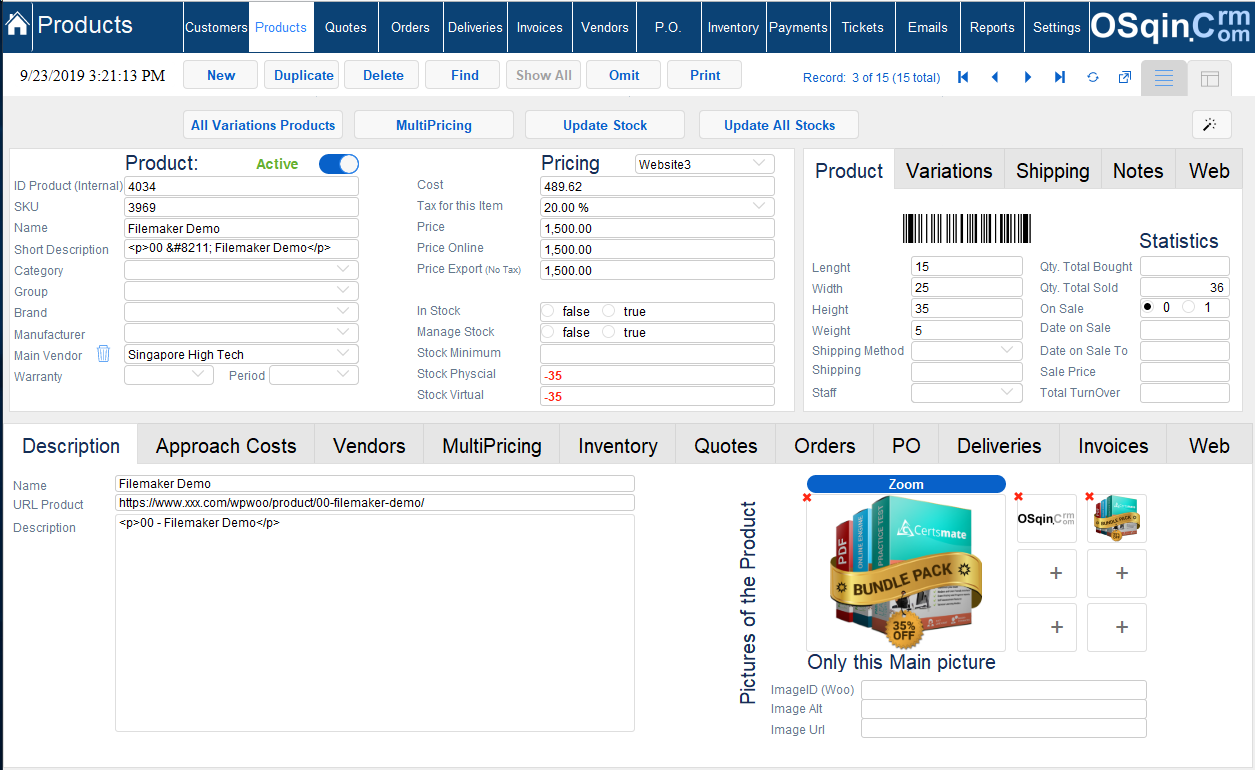
Task: Switch to table layout view icon
Action: point(1210,78)
